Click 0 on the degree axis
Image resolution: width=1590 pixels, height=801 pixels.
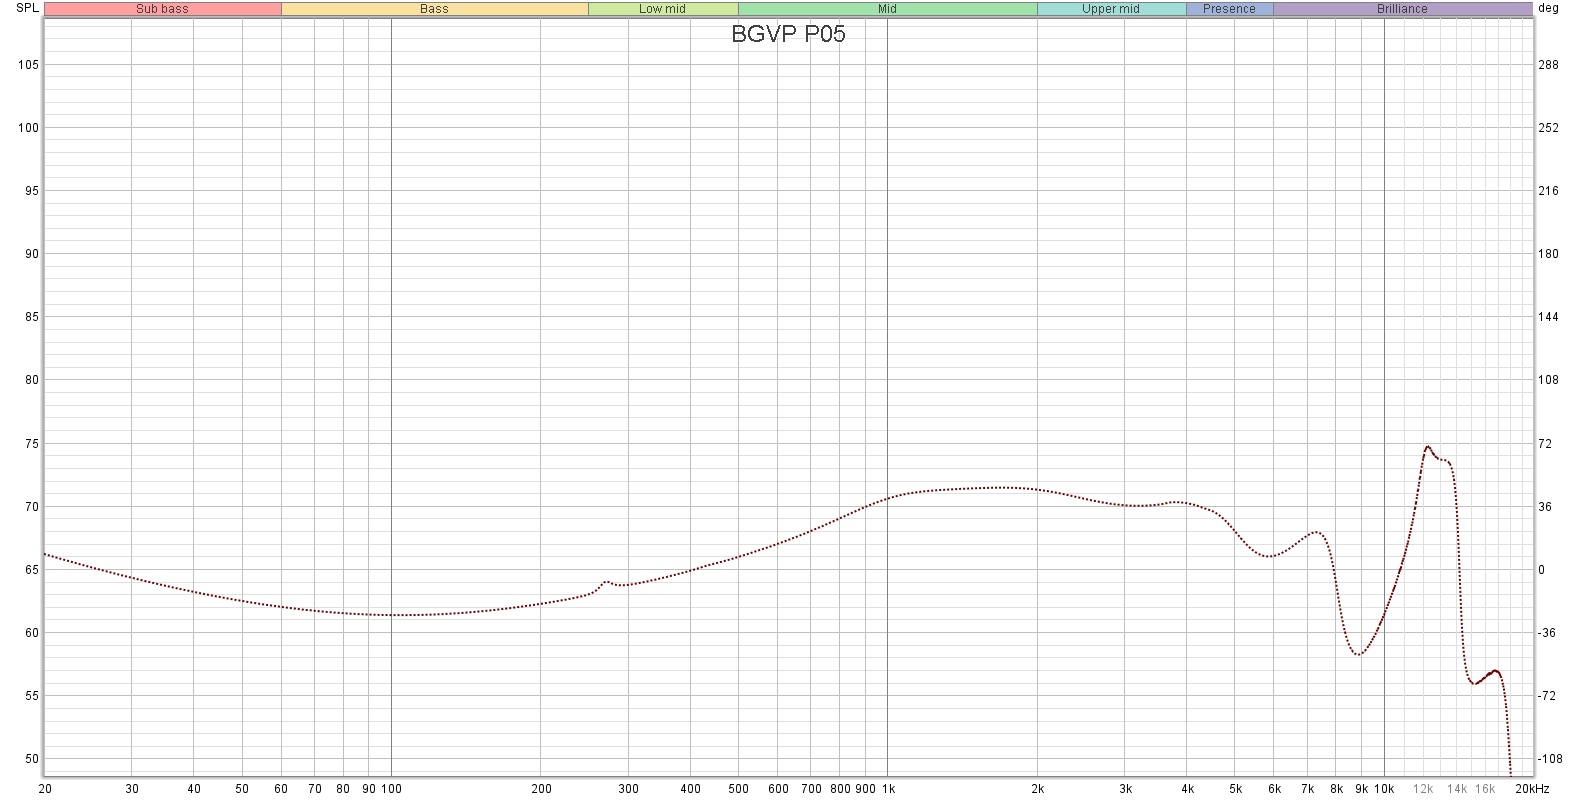1541,570
